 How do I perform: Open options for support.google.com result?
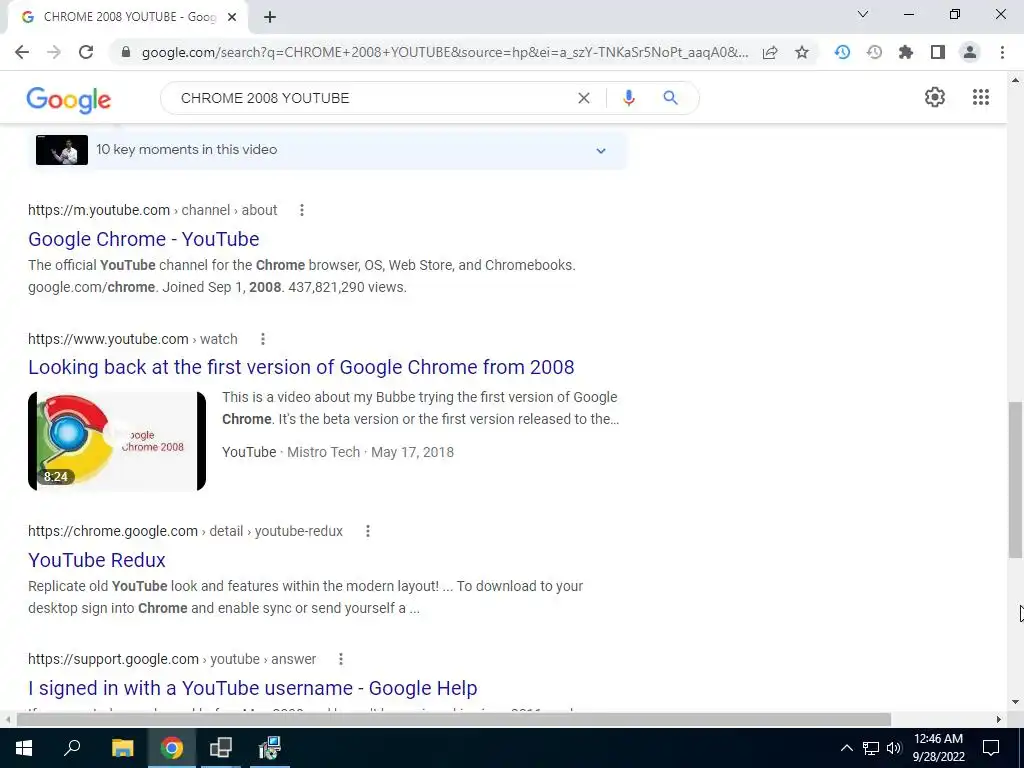[x=340, y=659]
